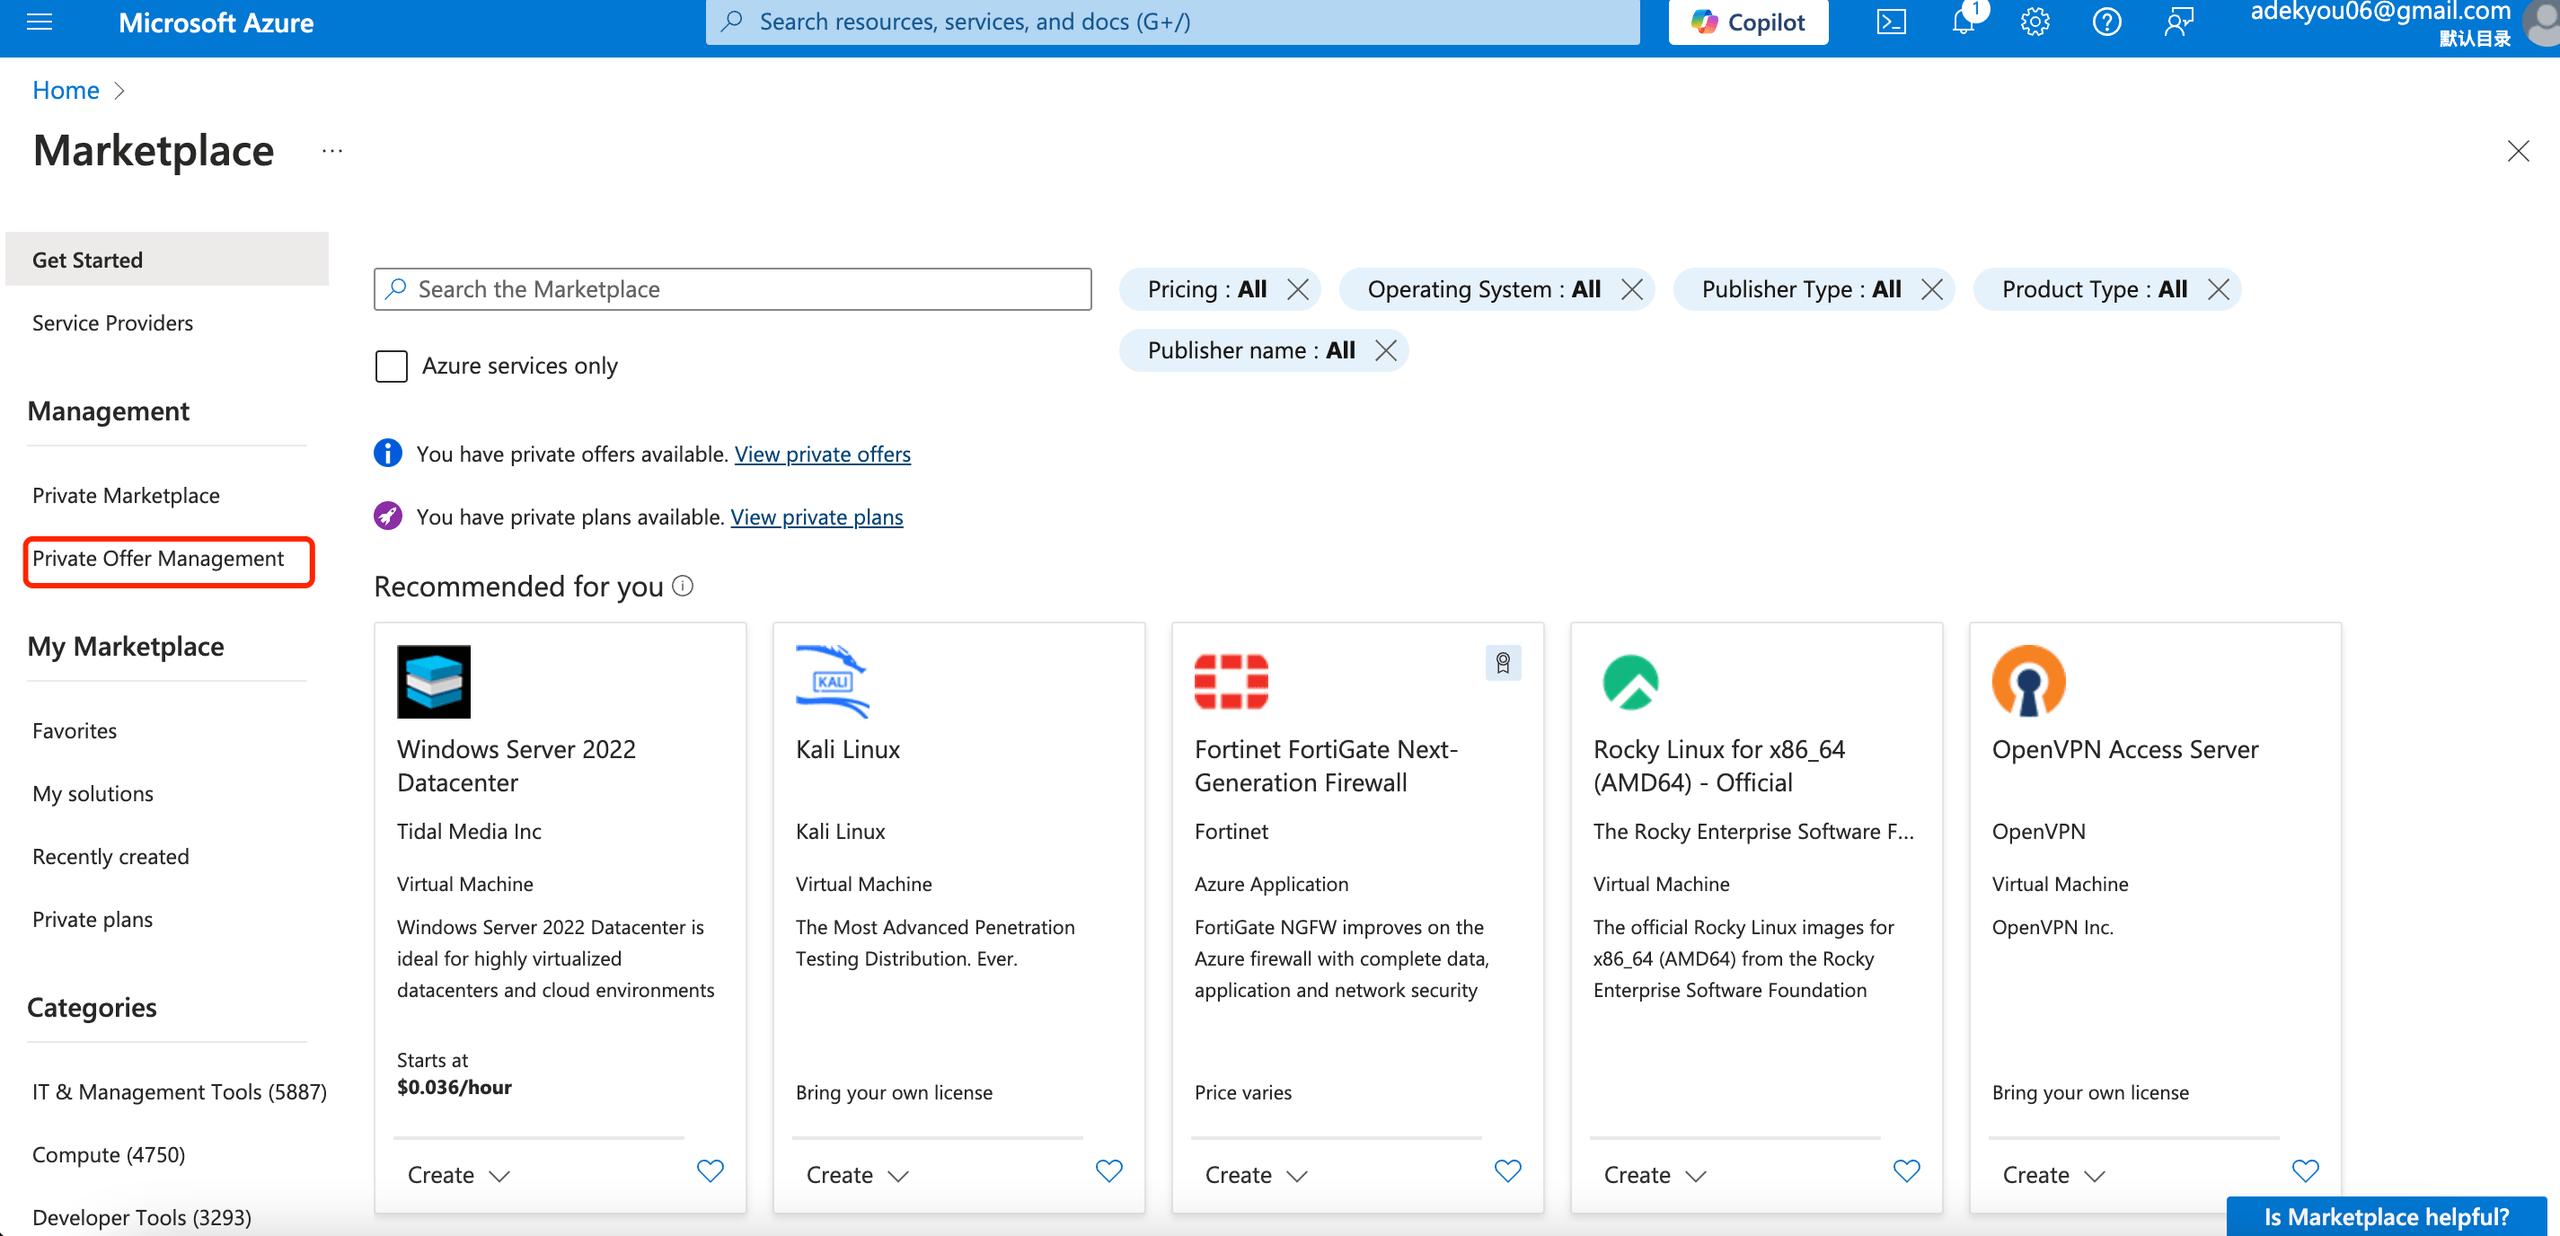2560x1236 pixels.
Task: Open the portal settings gear
Action: click(2035, 21)
